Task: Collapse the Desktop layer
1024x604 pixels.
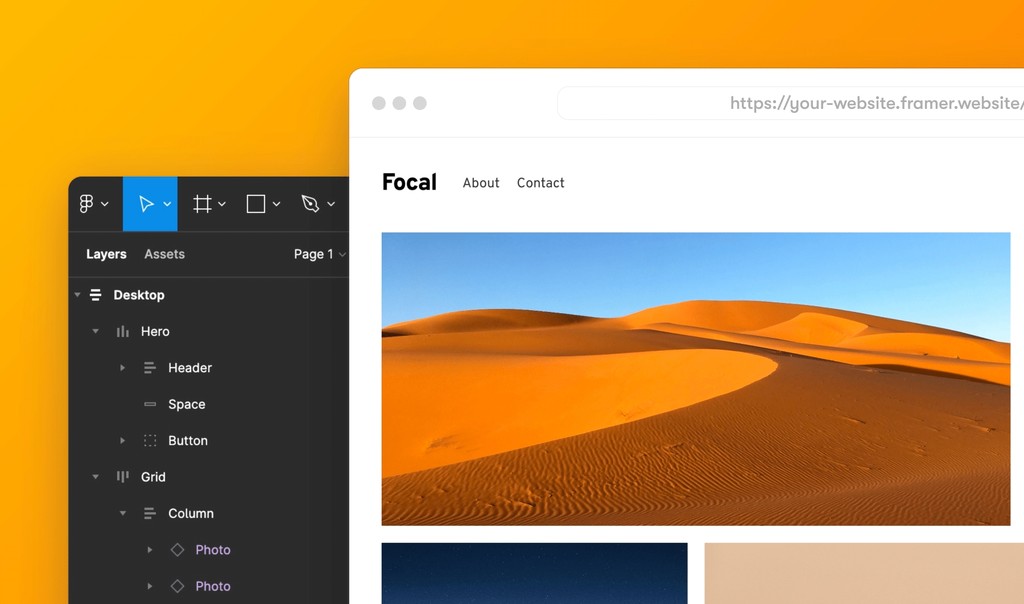Action: point(77,295)
